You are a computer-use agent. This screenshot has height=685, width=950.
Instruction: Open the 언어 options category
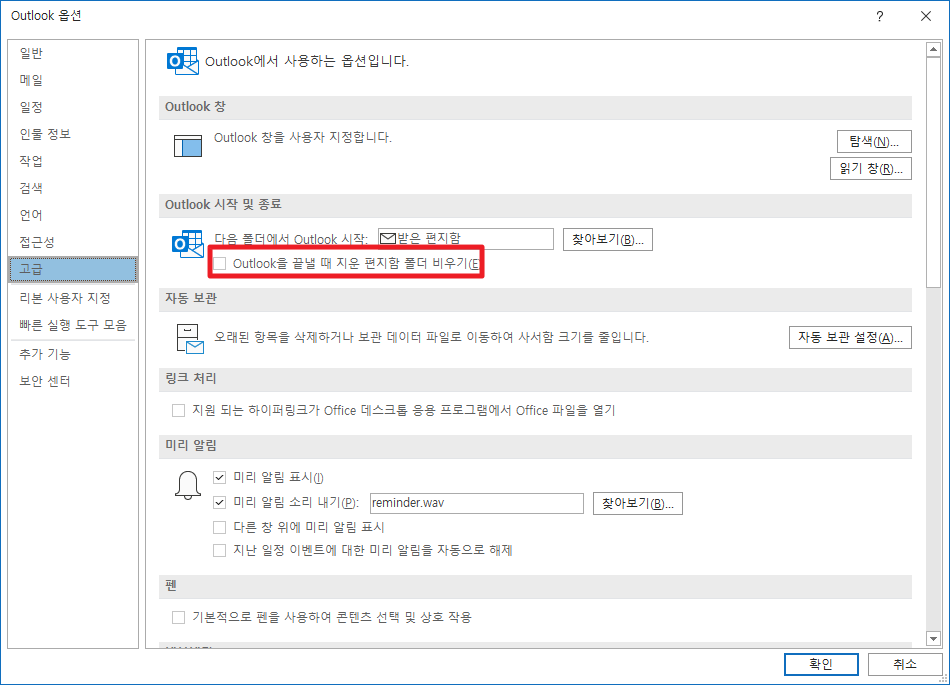coord(73,215)
